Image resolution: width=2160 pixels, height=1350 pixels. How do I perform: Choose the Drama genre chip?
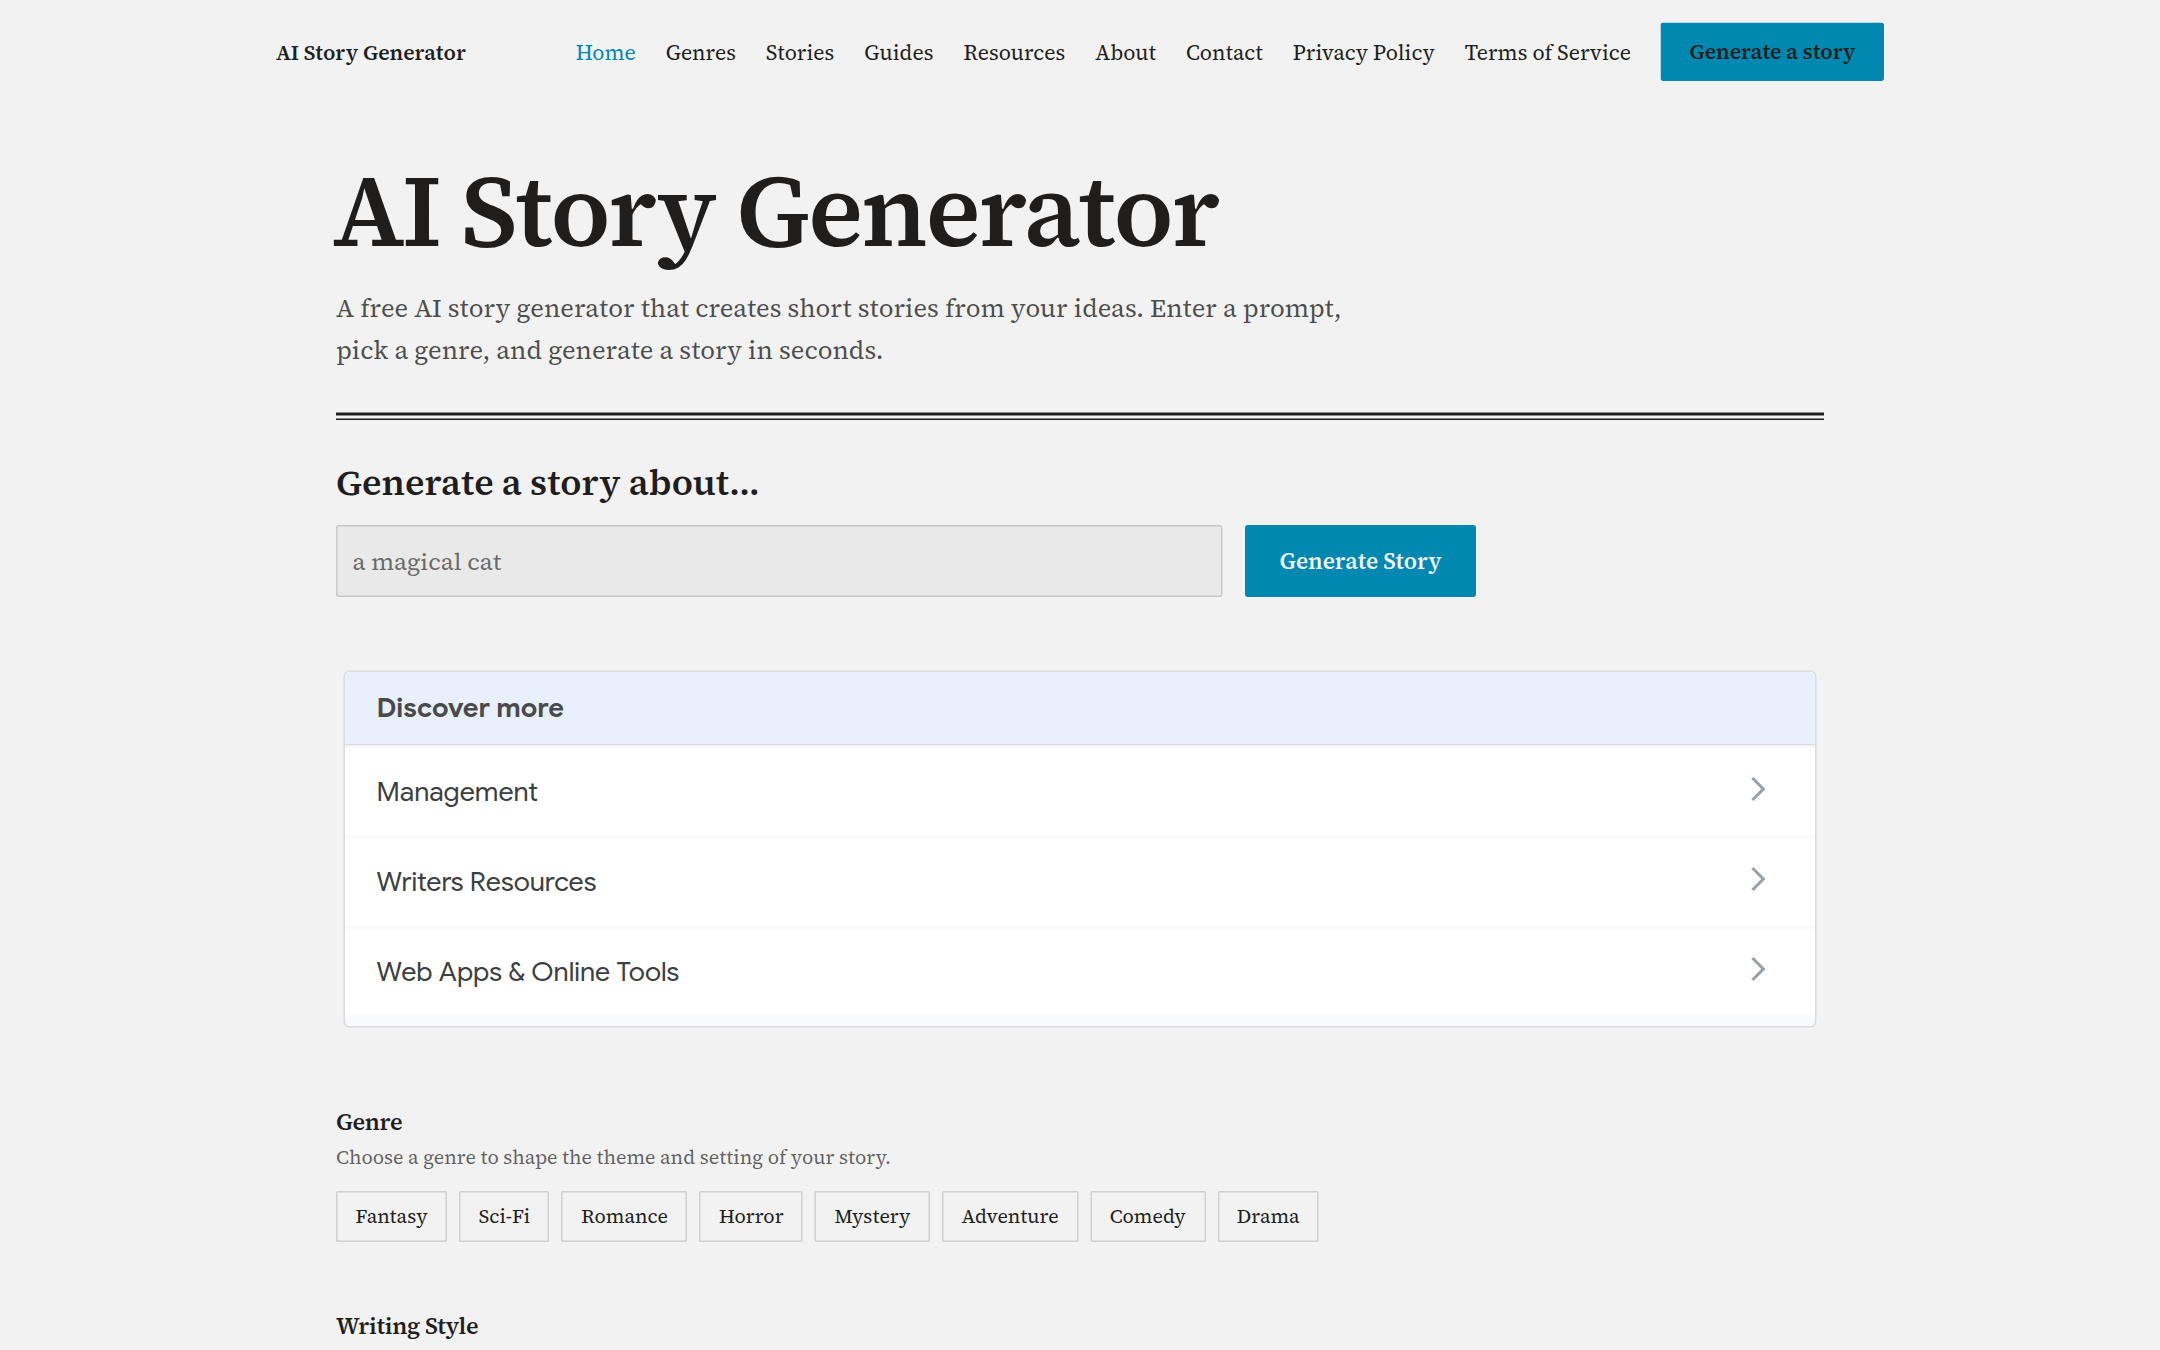coord(1267,1216)
